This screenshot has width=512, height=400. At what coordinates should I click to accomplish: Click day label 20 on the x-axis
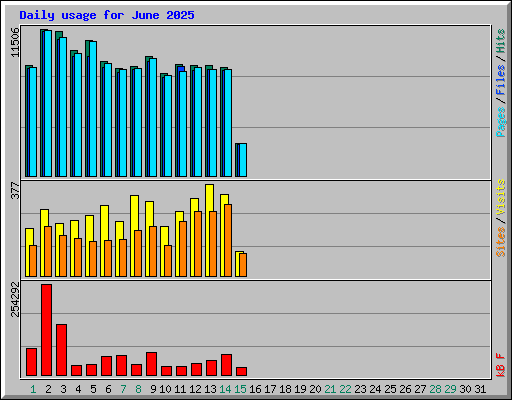click(315, 389)
